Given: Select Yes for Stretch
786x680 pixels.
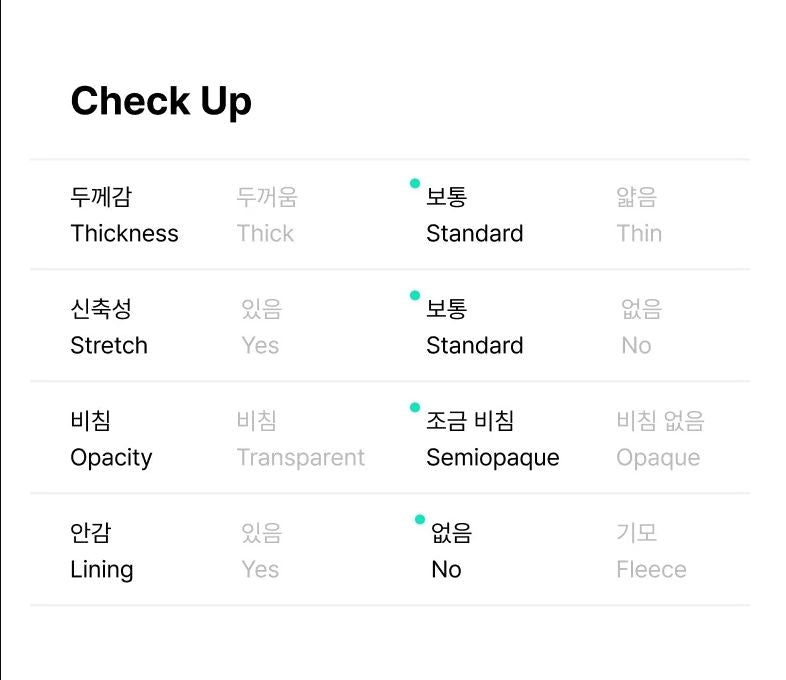Looking at the screenshot, I should click(260, 327).
